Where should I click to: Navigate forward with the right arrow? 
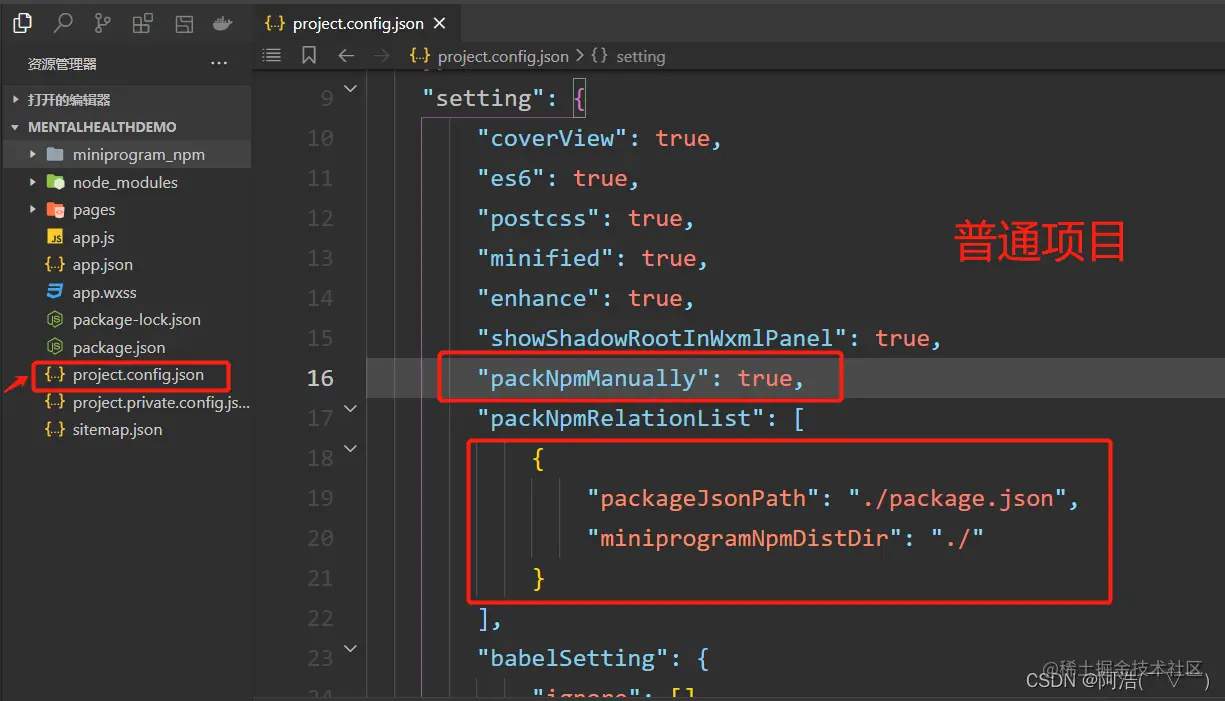pyautogui.click(x=381, y=56)
